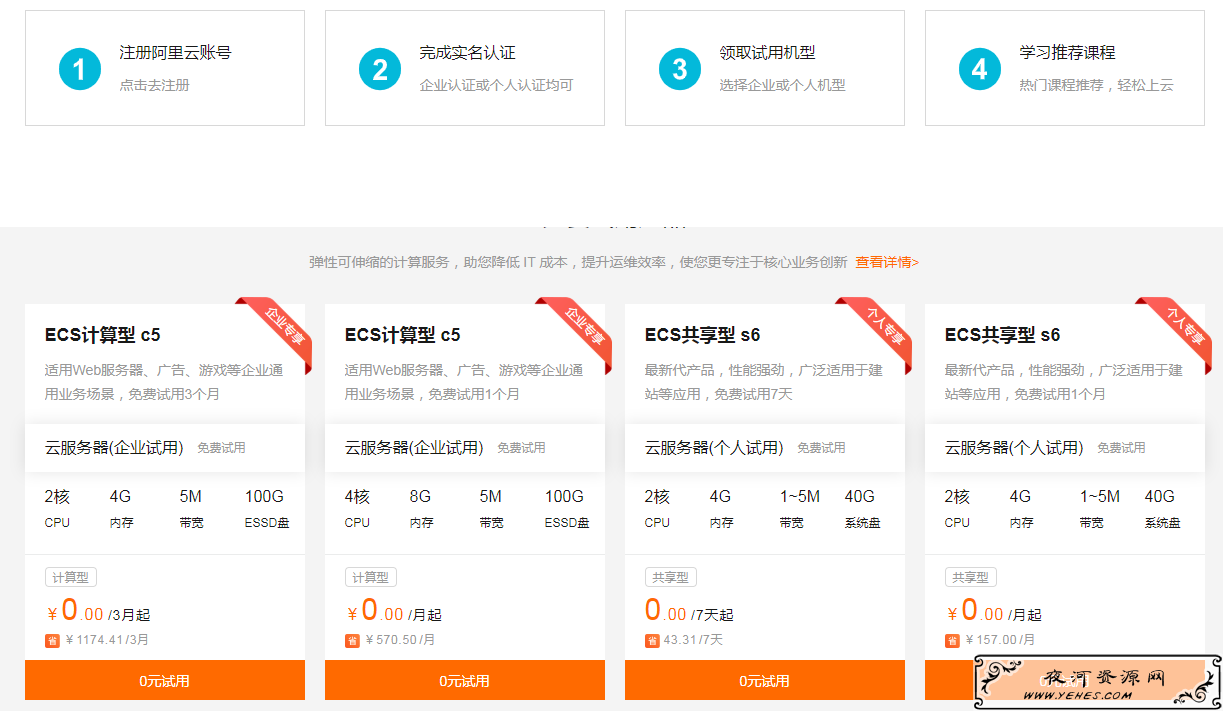Click the number 4 circle beside 学习推荐课程
1223x711 pixels.
(980, 68)
